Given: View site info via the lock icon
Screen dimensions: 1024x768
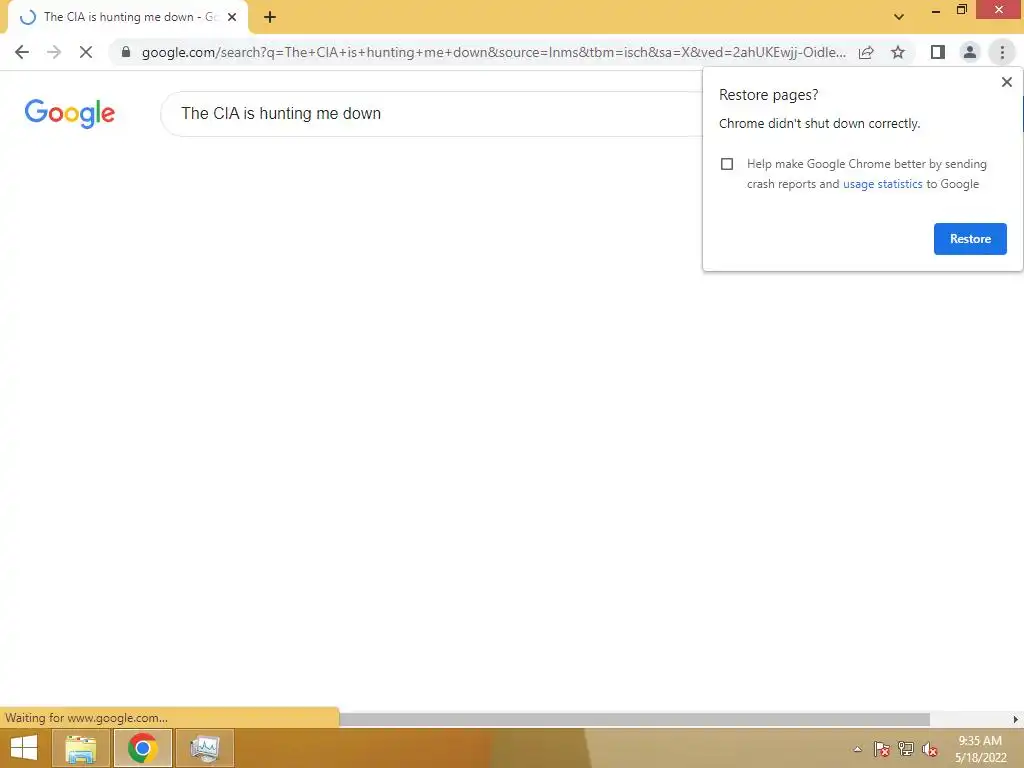Looking at the screenshot, I should coord(126,52).
